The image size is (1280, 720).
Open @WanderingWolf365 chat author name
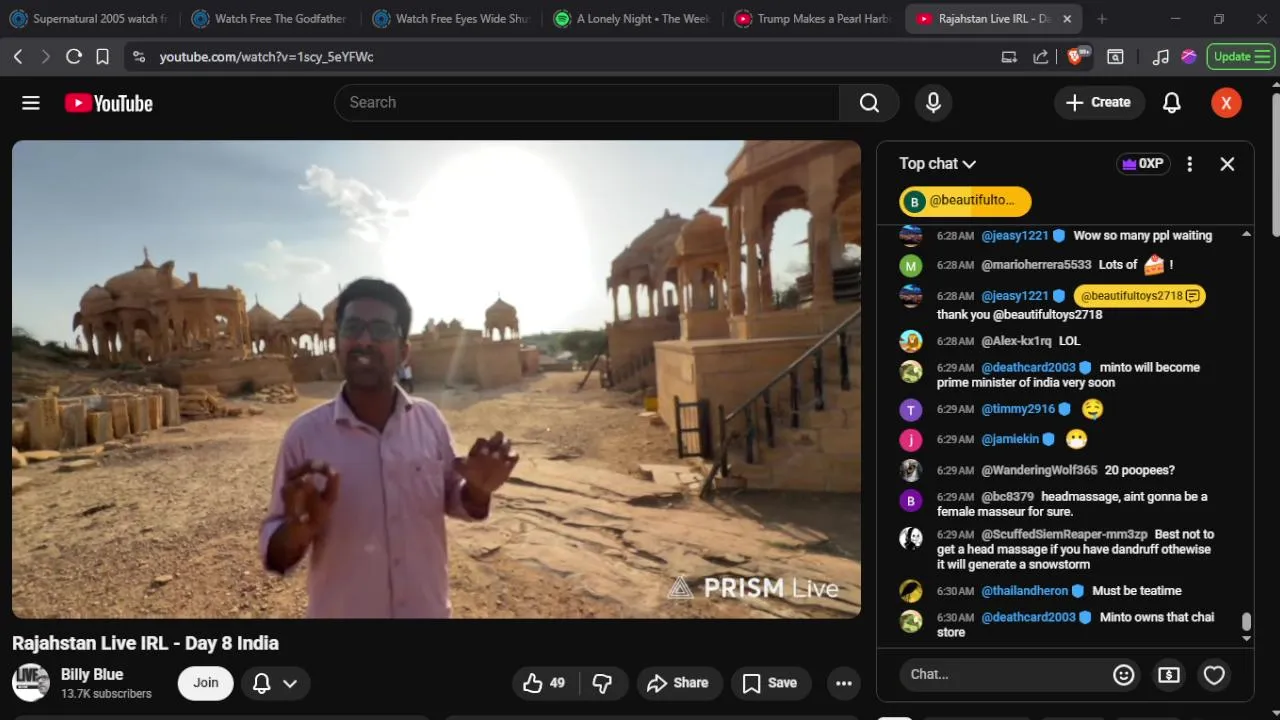1039,470
